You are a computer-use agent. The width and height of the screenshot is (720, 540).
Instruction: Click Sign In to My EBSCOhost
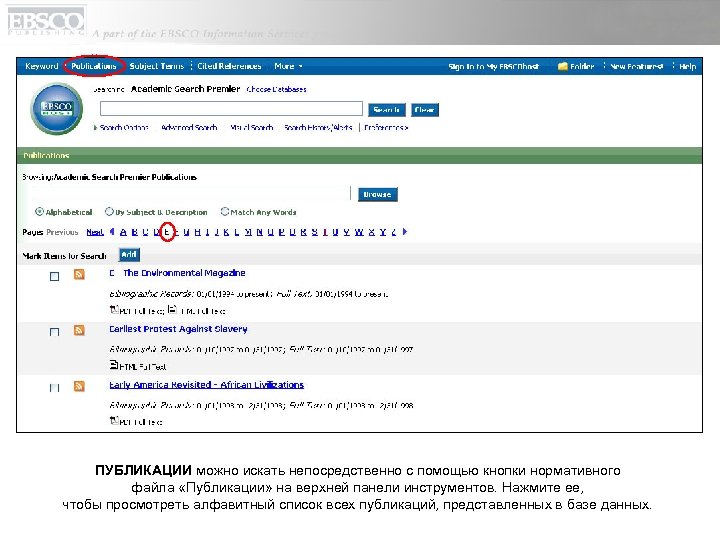pyautogui.click(x=493, y=67)
